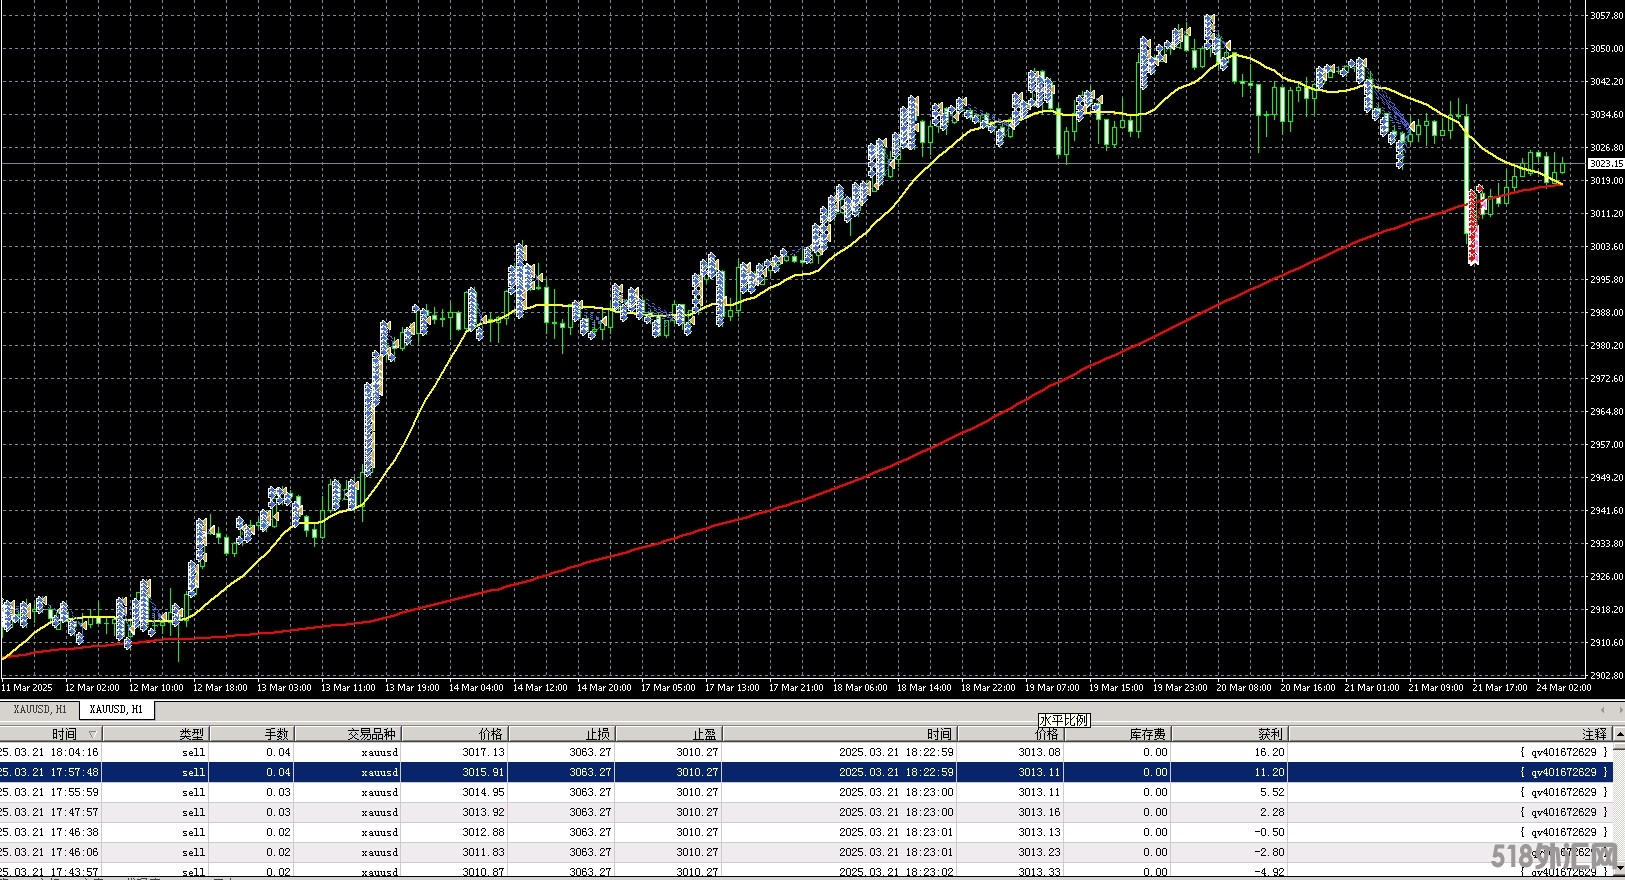The image size is (1625, 880).
Task: Click the 注释 column header
Action: pos(1594,734)
